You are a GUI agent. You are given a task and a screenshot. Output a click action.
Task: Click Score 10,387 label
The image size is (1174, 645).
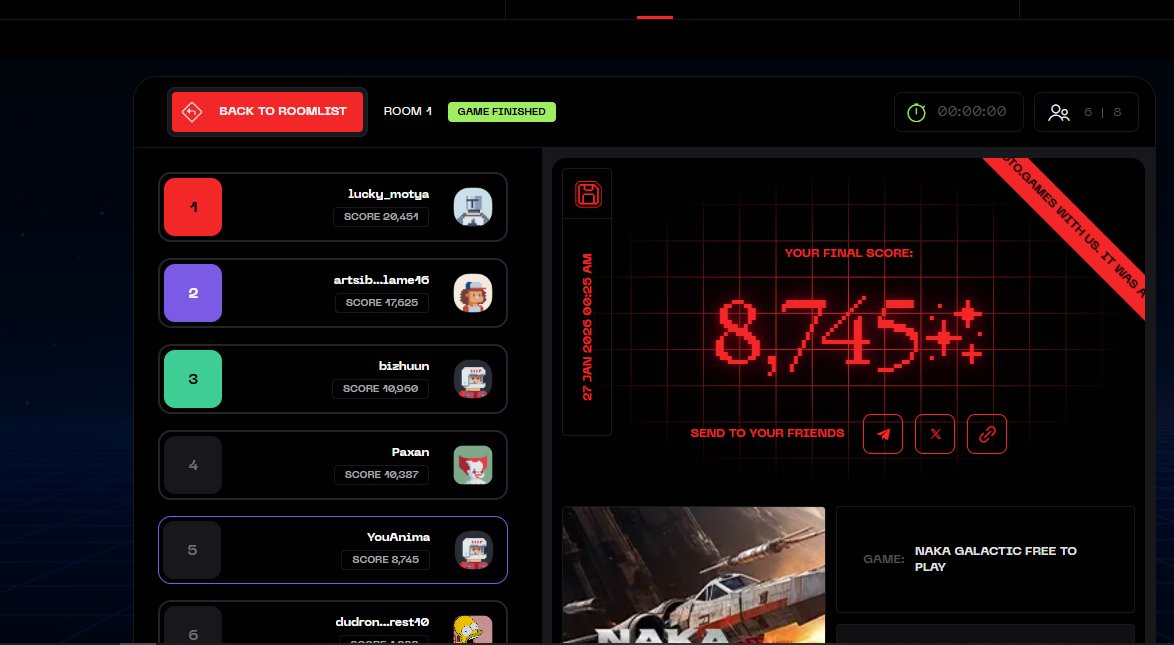tap(381, 475)
